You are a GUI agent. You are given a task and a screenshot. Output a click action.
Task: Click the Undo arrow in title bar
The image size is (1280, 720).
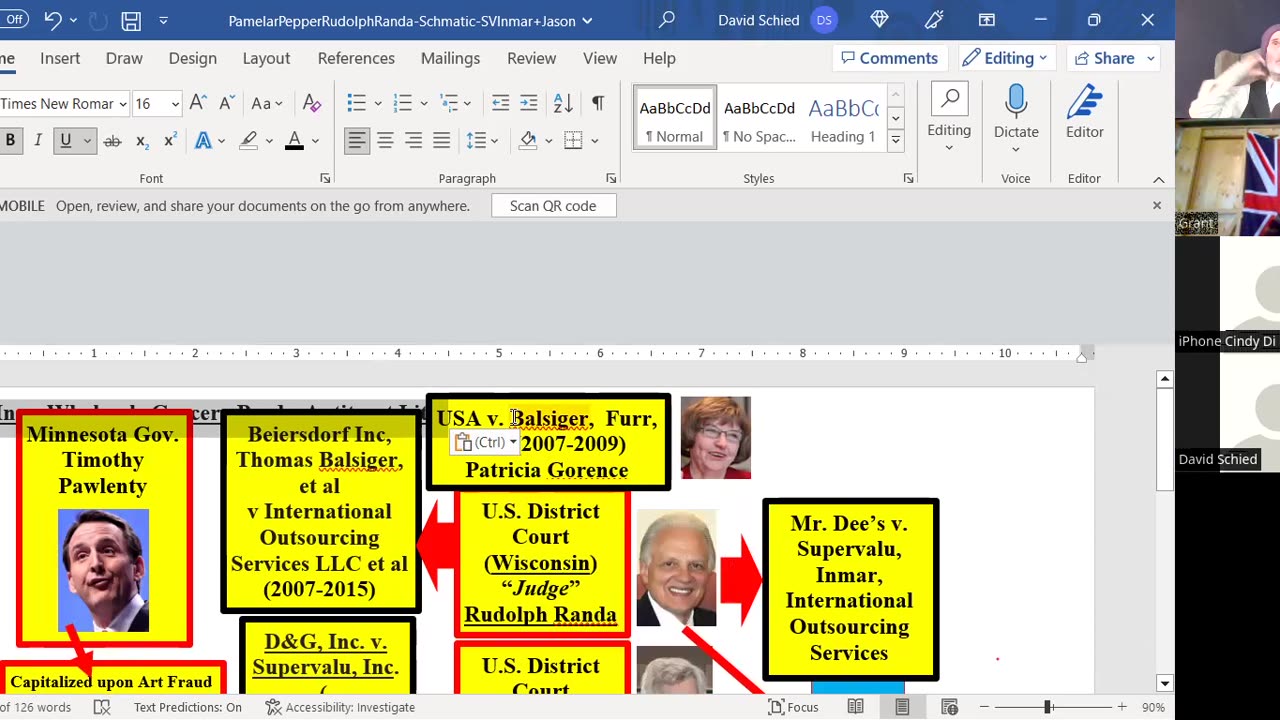click(x=53, y=20)
